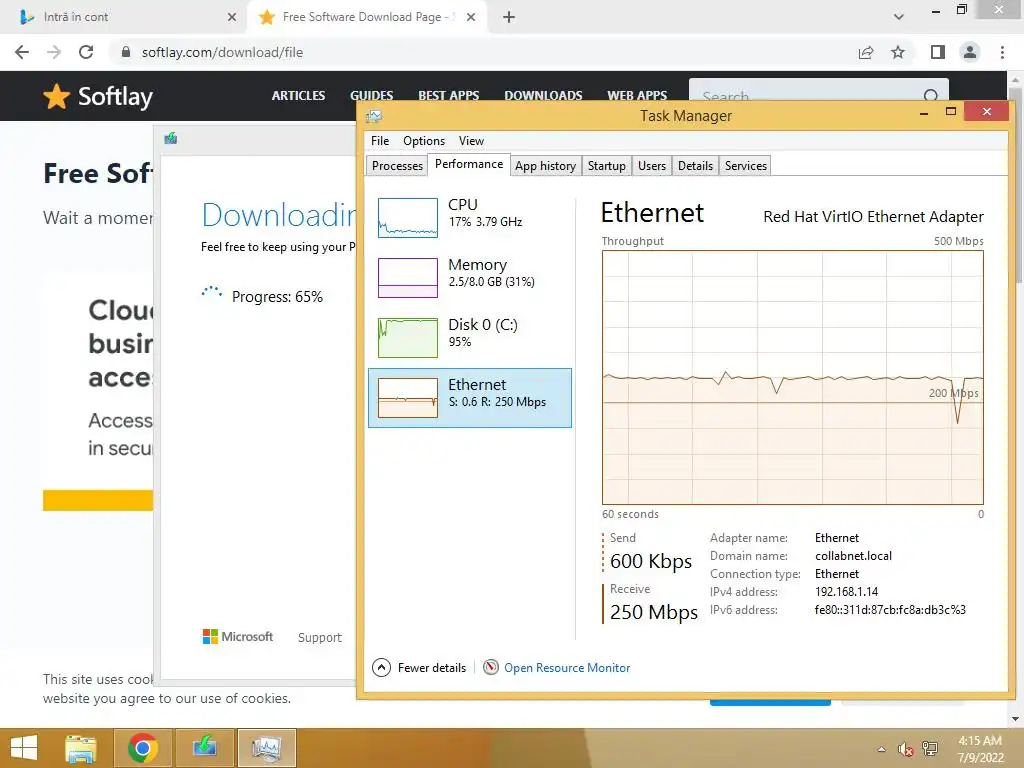Close the 'Intră în cont' tab
This screenshot has width=1024, height=768.
232,18
